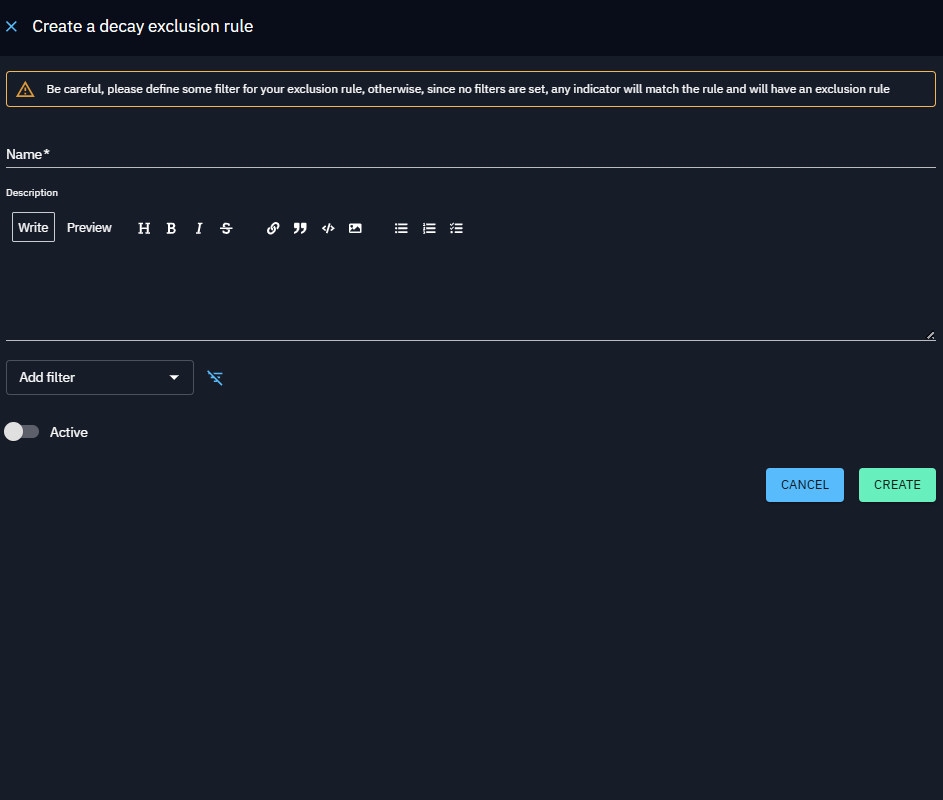
Task: Insert code formatting
Action: coord(327,228)
